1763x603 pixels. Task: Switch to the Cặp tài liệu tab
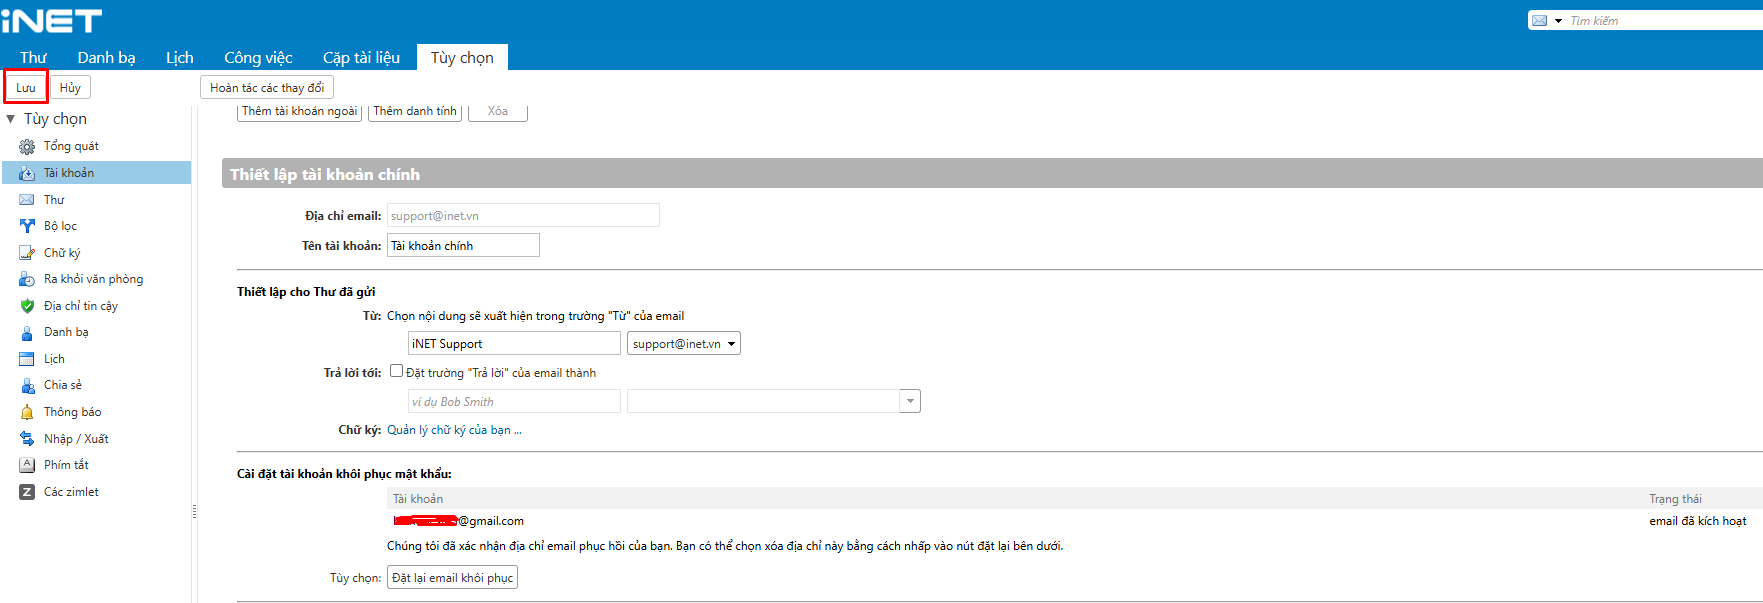click(x=361, y=57)
